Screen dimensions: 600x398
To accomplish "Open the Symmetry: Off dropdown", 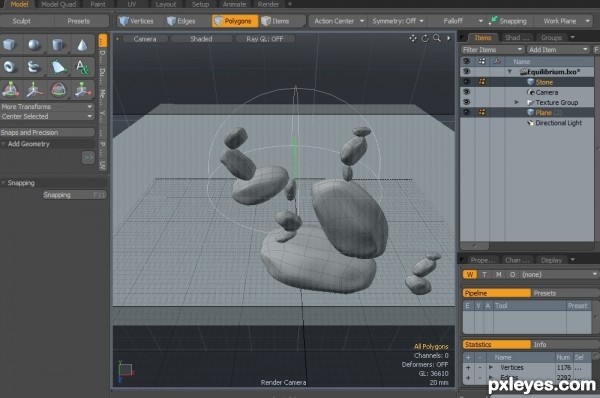I will (397, 21).
